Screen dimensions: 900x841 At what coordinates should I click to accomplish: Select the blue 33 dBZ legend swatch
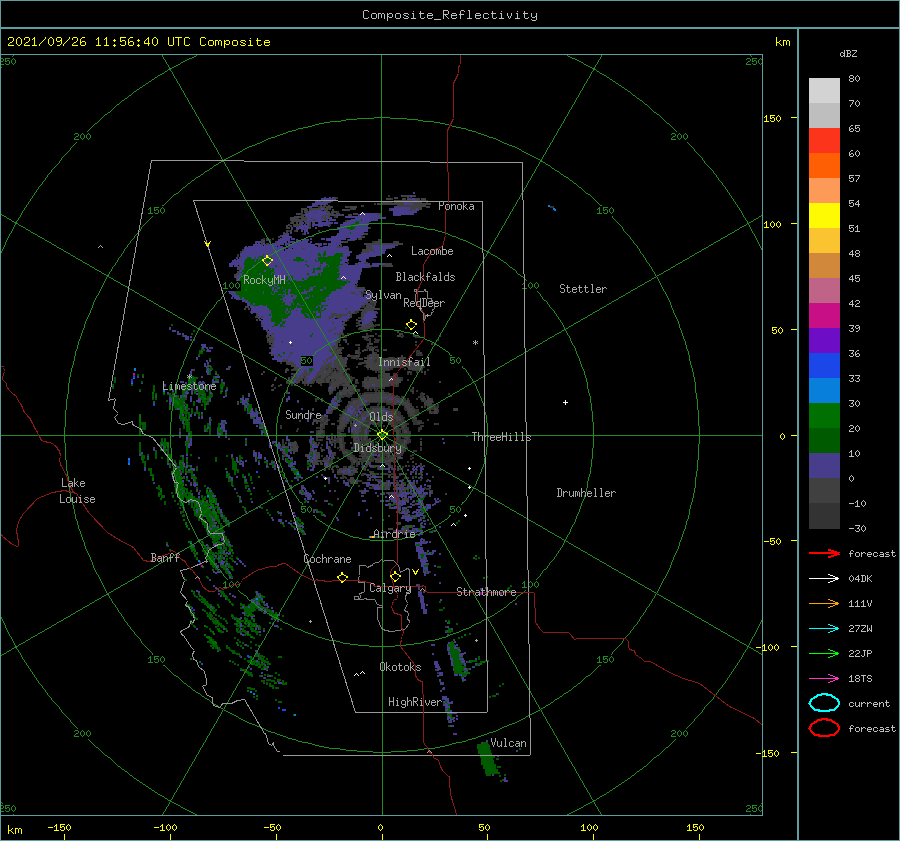click(x=824, y=366)
